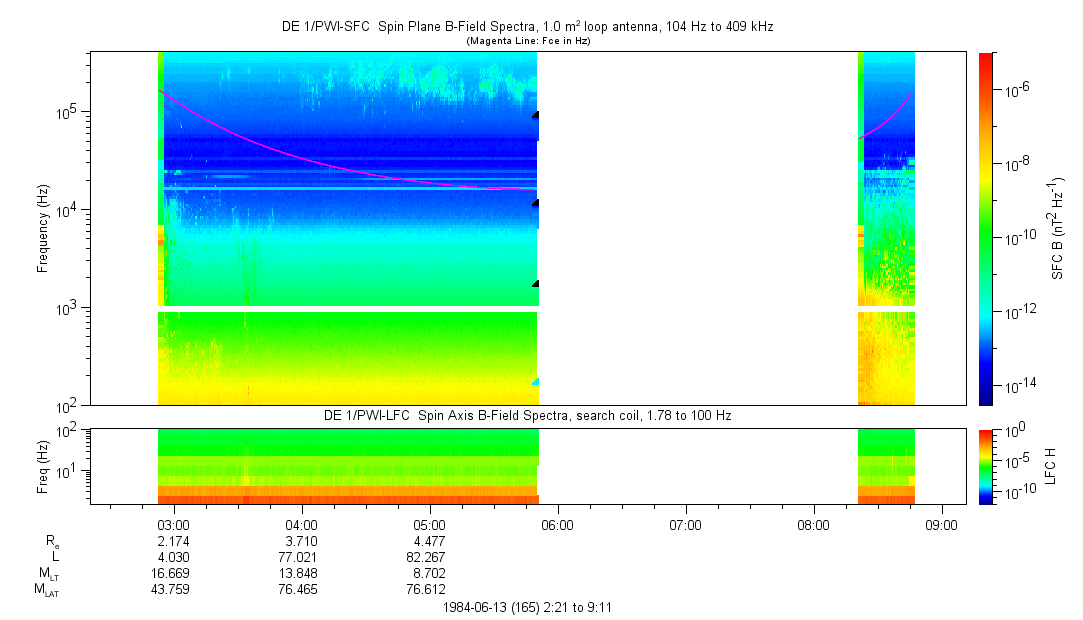The image size is (1083, 620).
Task: Click the DE 1/PWI-LFC panel title
Action: (x=528, y=416)
